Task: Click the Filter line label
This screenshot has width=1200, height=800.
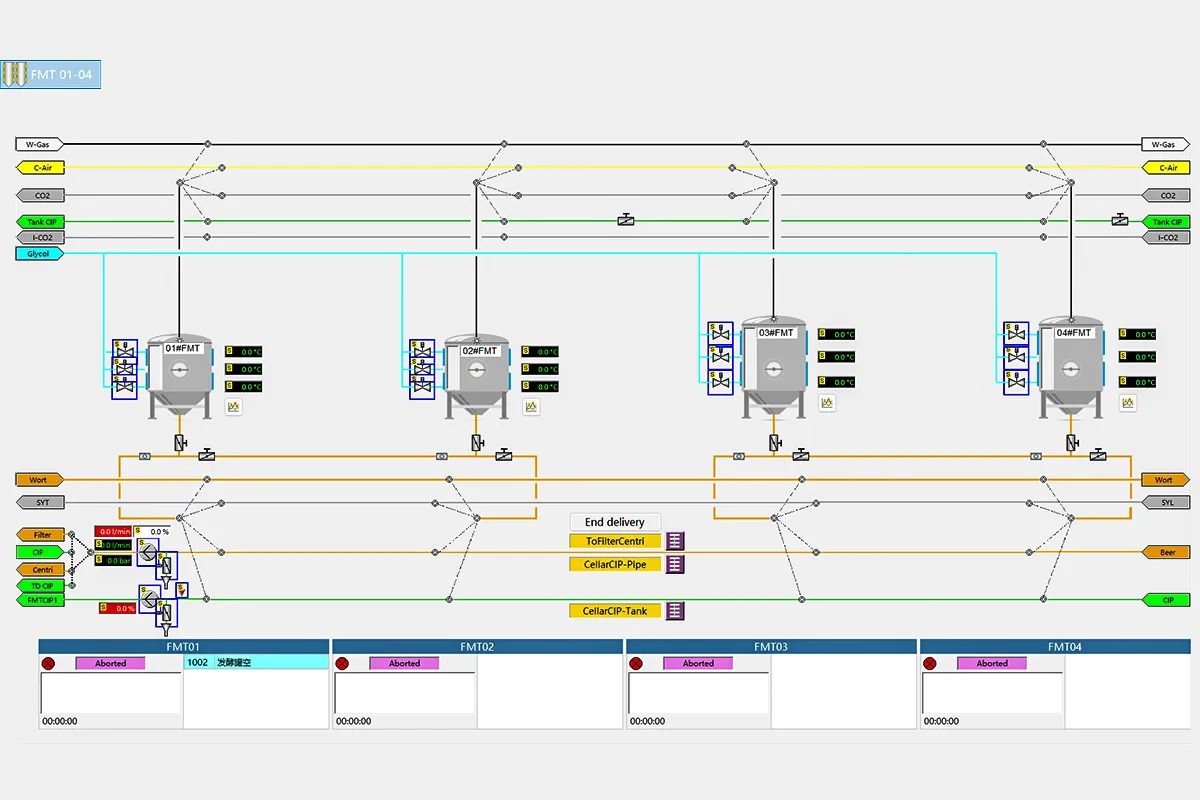Action: [40, 535]
